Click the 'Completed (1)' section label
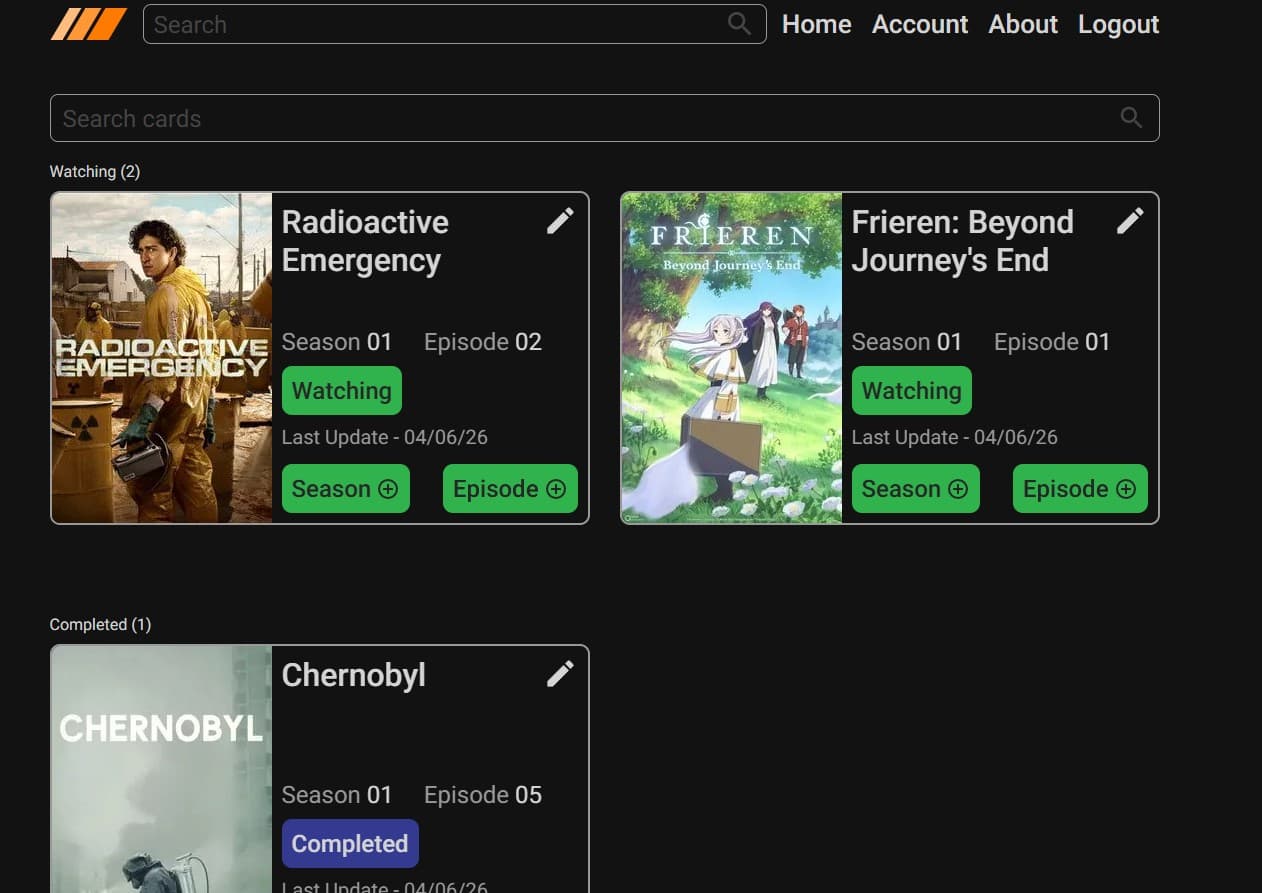1262x893 pixels. (100, 625)
